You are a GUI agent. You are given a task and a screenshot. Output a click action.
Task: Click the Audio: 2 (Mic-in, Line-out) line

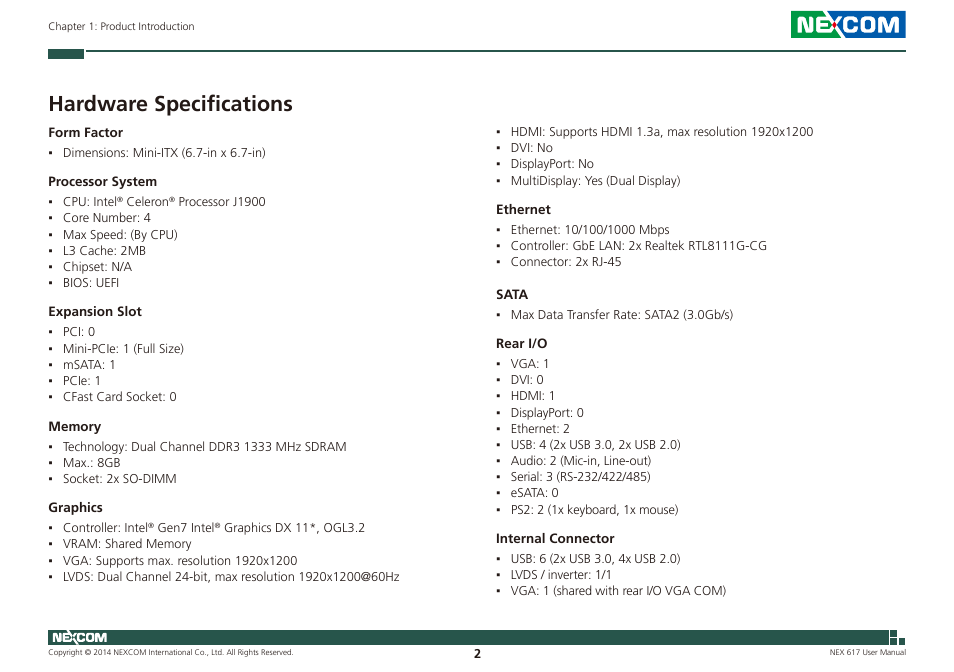(580, 461)
